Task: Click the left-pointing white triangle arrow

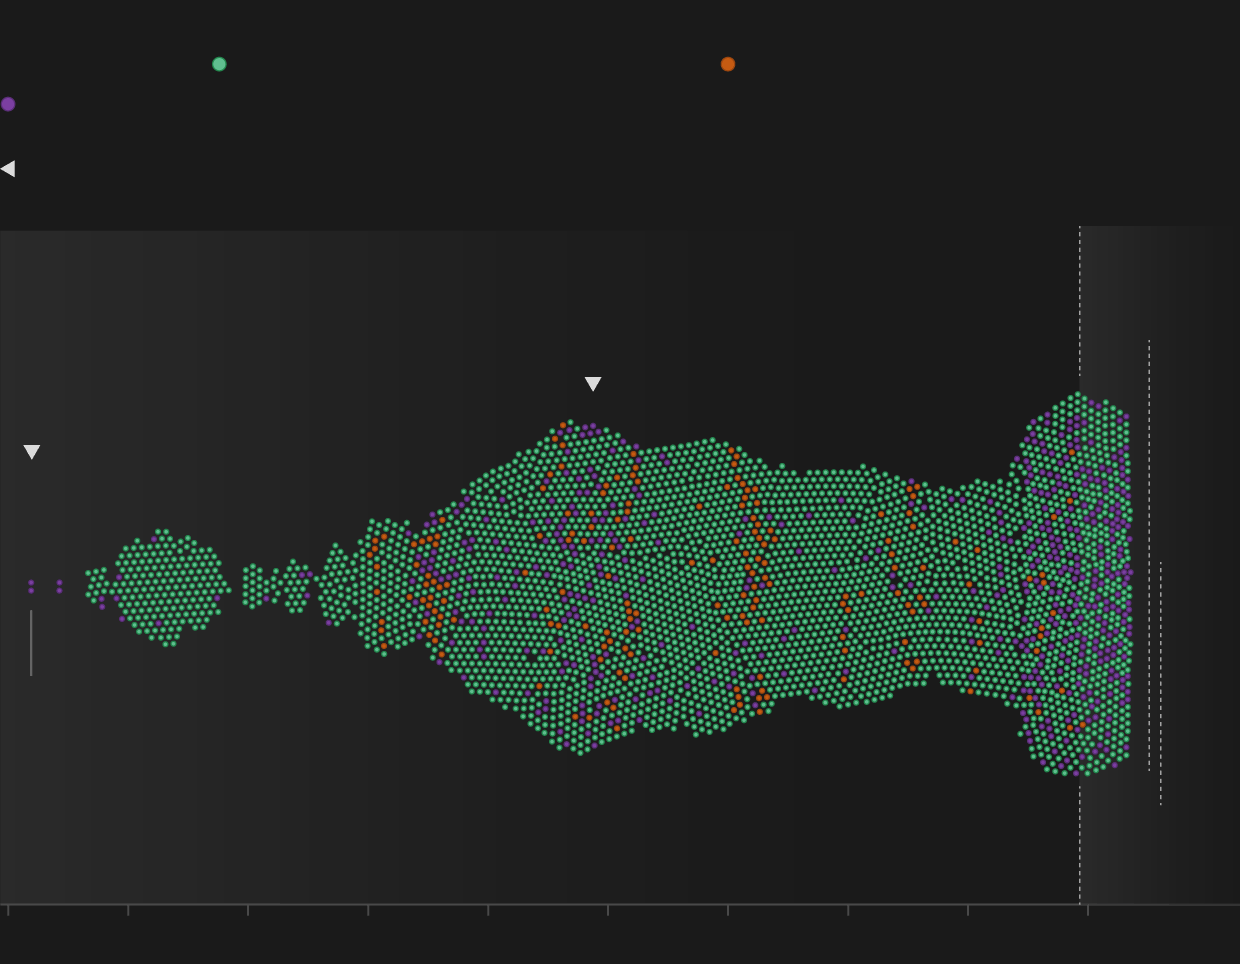Action: tap(8, 169)
